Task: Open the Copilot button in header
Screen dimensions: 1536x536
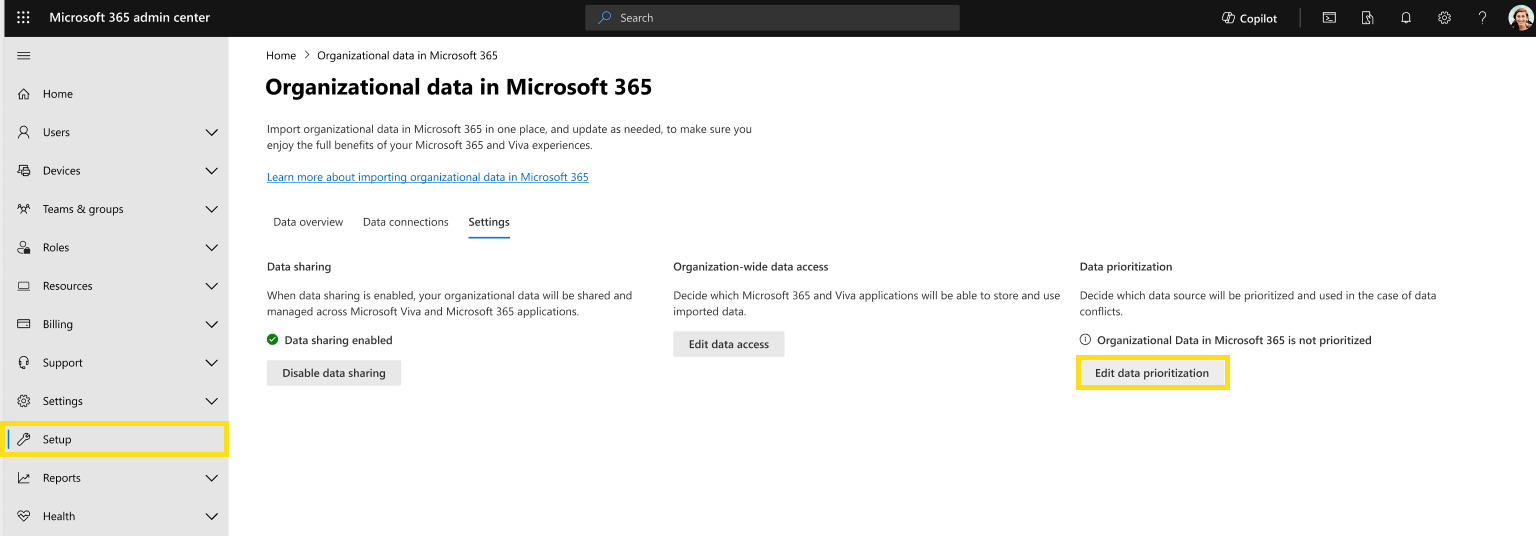Action: [1250, 18]
